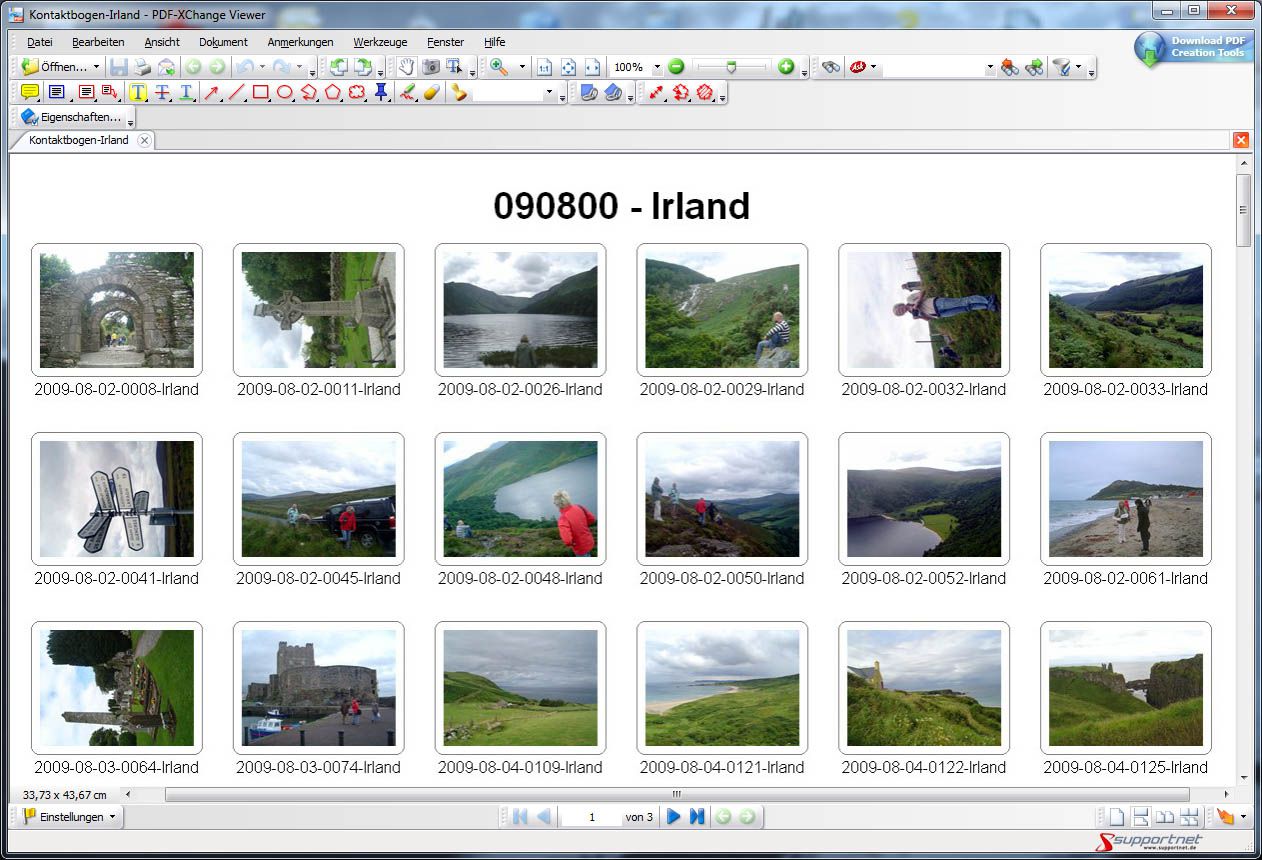Toggle single page view mode
Image resolution: width=1262 pixels, height=860 pixels.
click(x=1117, y=816)
